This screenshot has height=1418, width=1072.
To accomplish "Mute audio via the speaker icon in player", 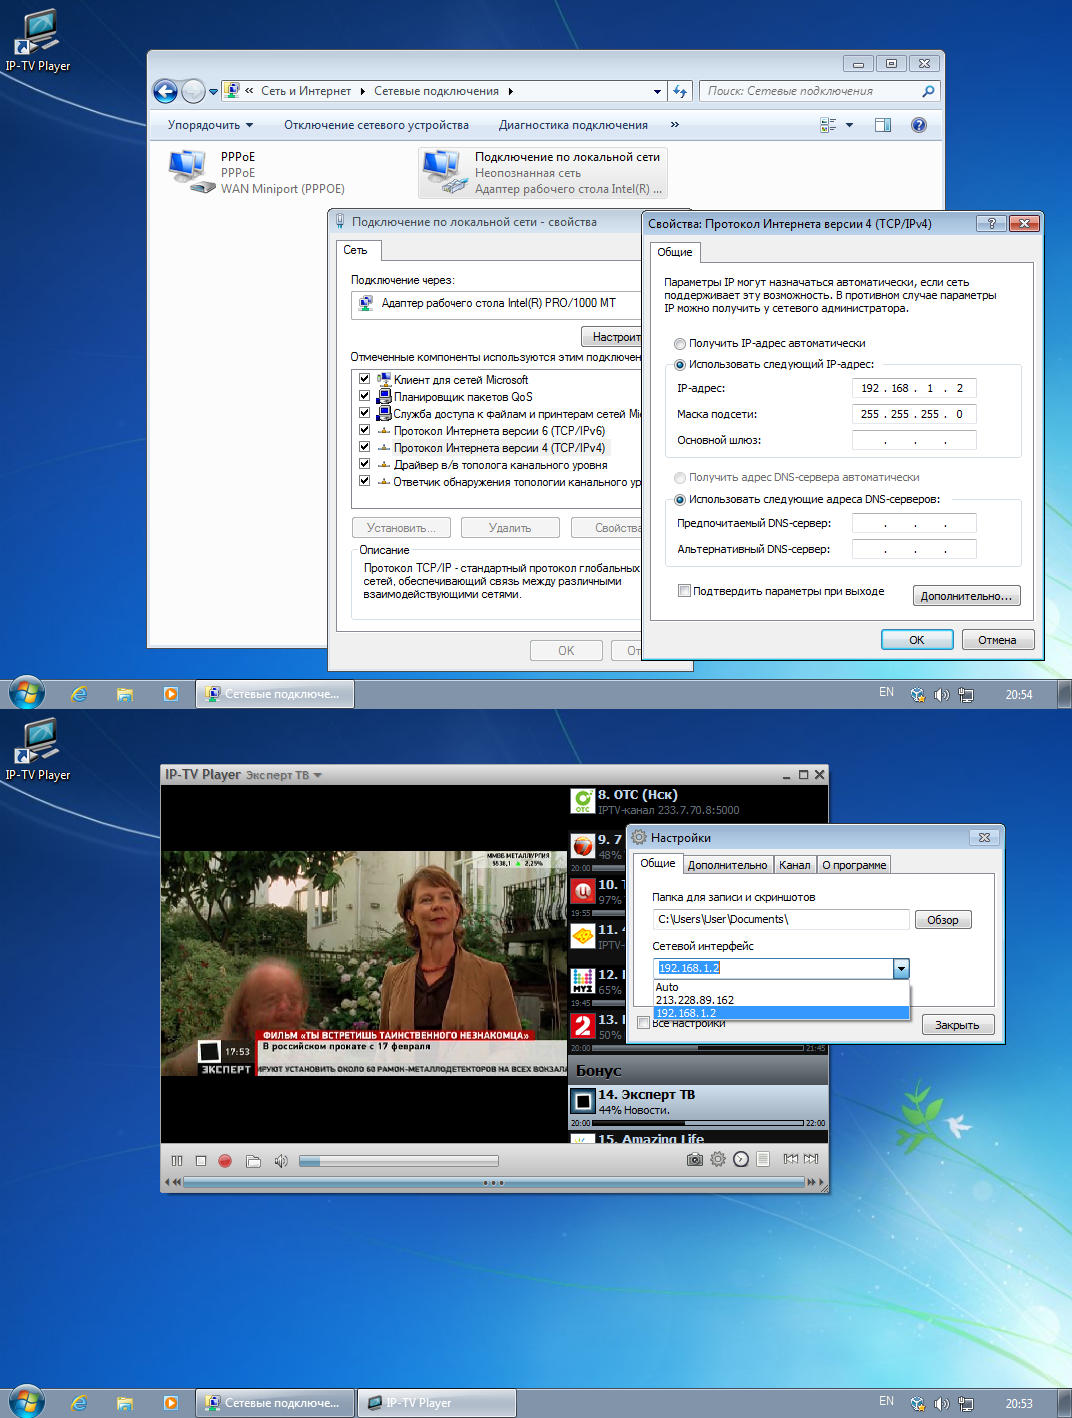I will [281, 1161].
